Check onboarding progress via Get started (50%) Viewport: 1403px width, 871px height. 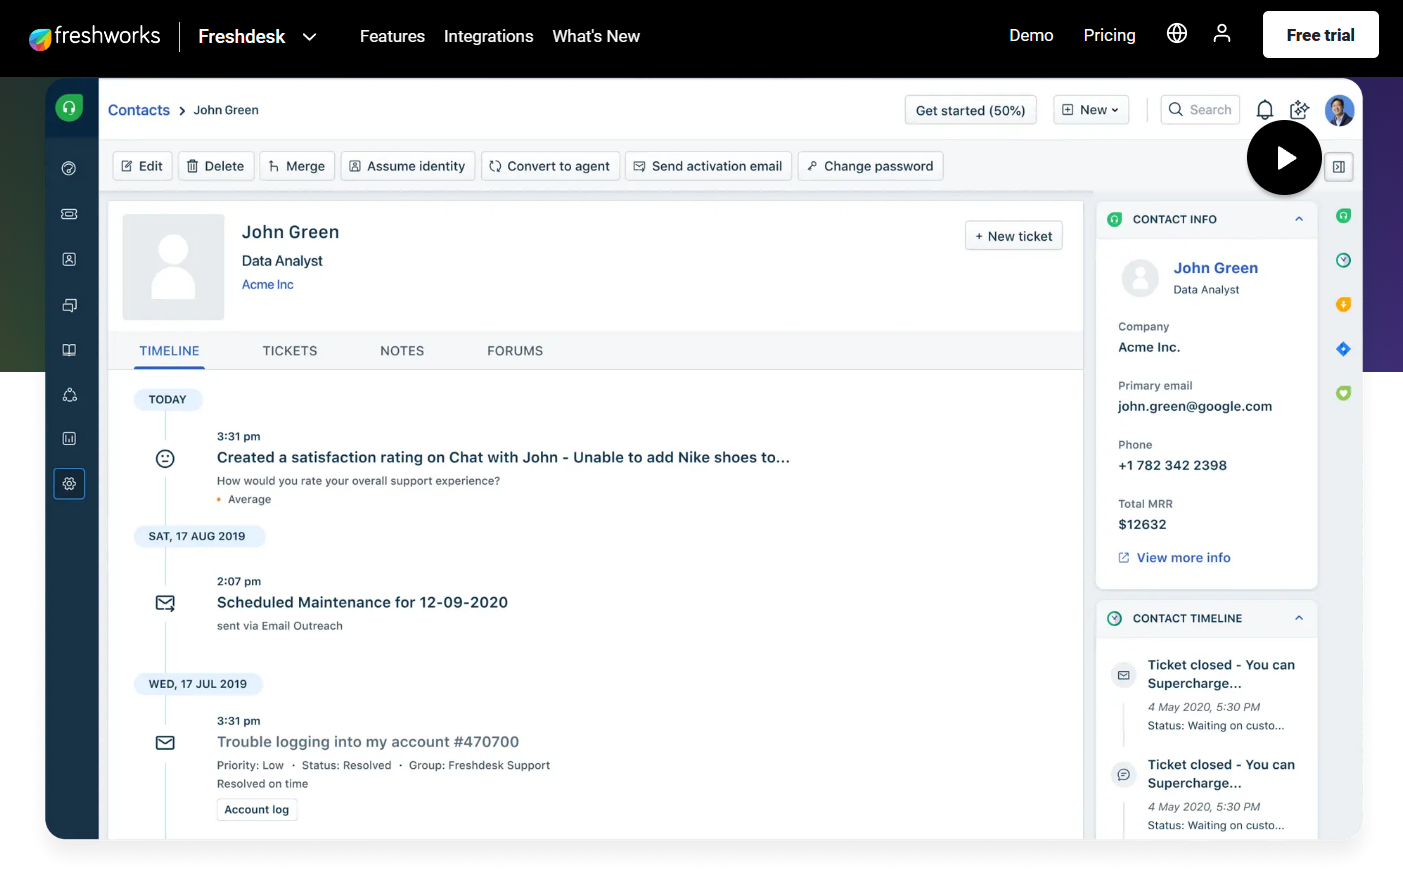click(x=970, y=110)
